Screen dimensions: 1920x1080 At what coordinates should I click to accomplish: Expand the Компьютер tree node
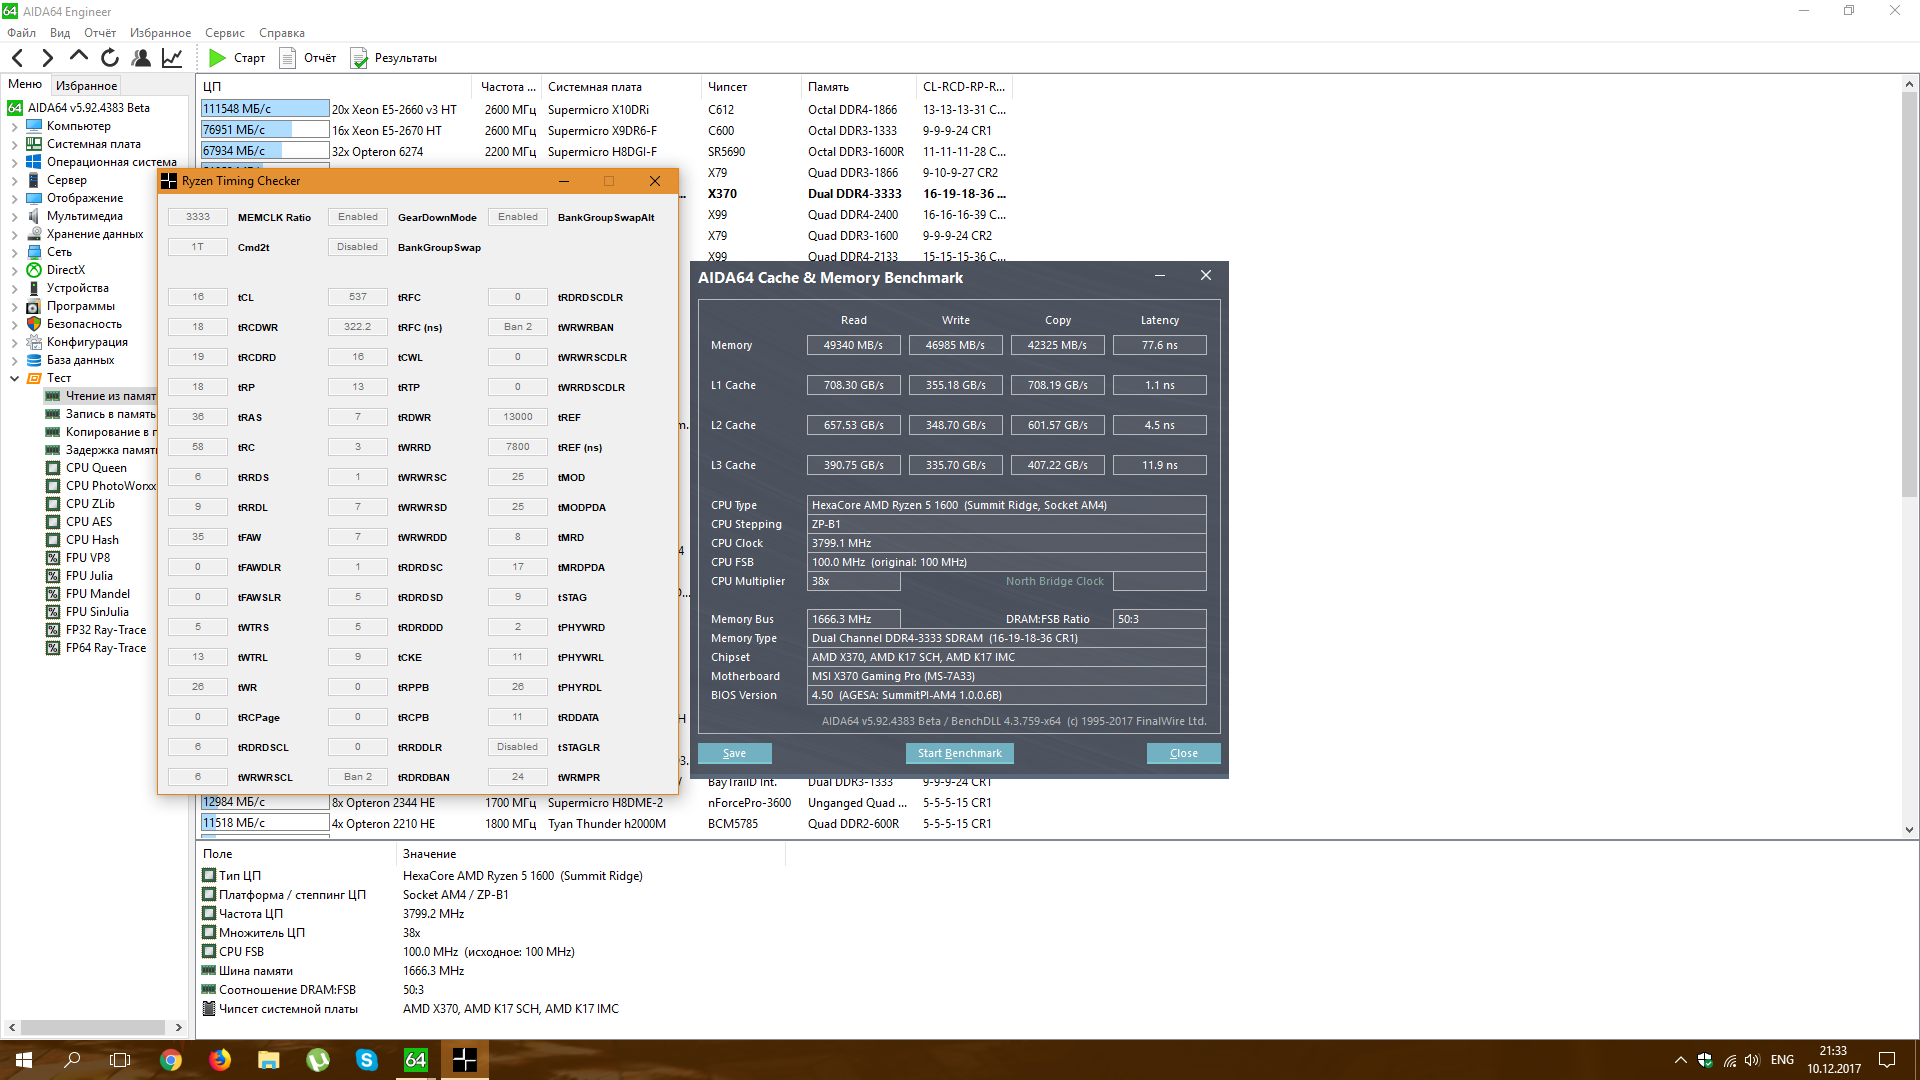pyautogui.click(x=14, y=127)
